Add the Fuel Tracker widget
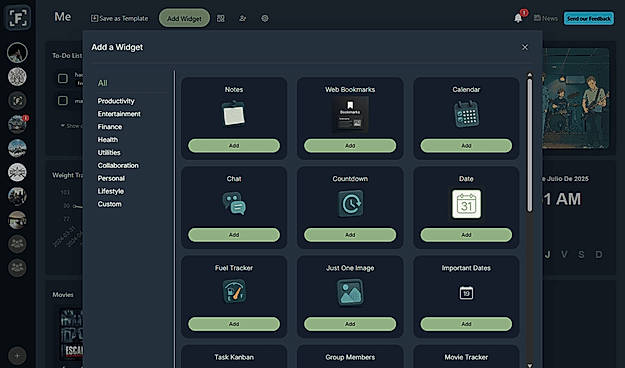The height and width of the screenshot is (368, 625). point(234,324)
